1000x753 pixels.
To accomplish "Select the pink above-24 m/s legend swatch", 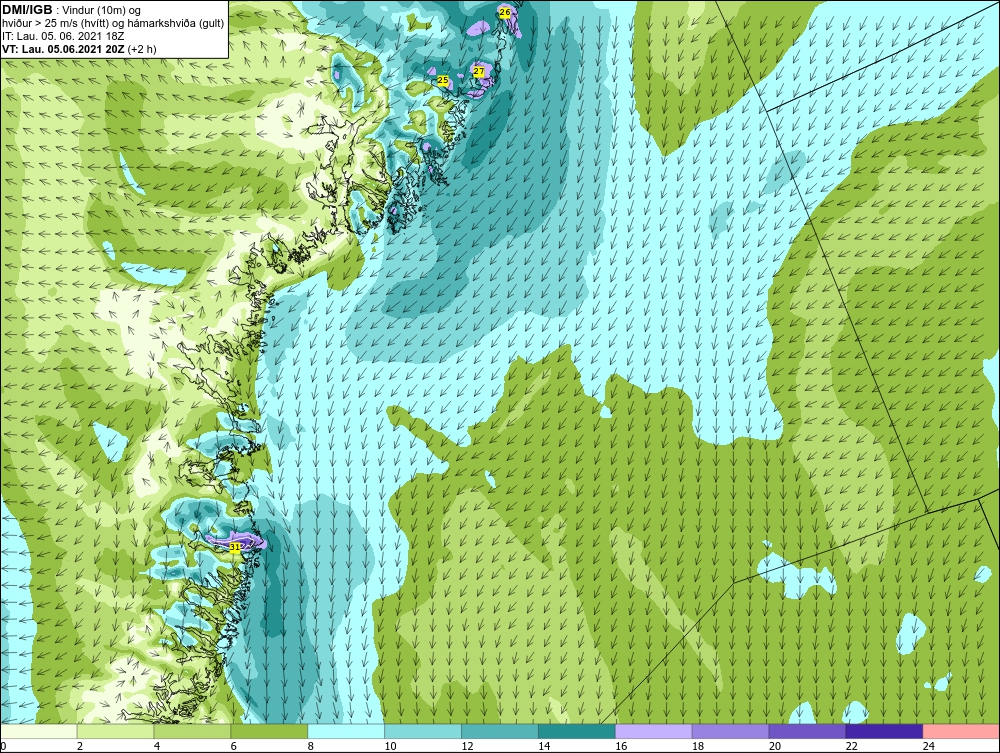I will (x=961, y=731).
